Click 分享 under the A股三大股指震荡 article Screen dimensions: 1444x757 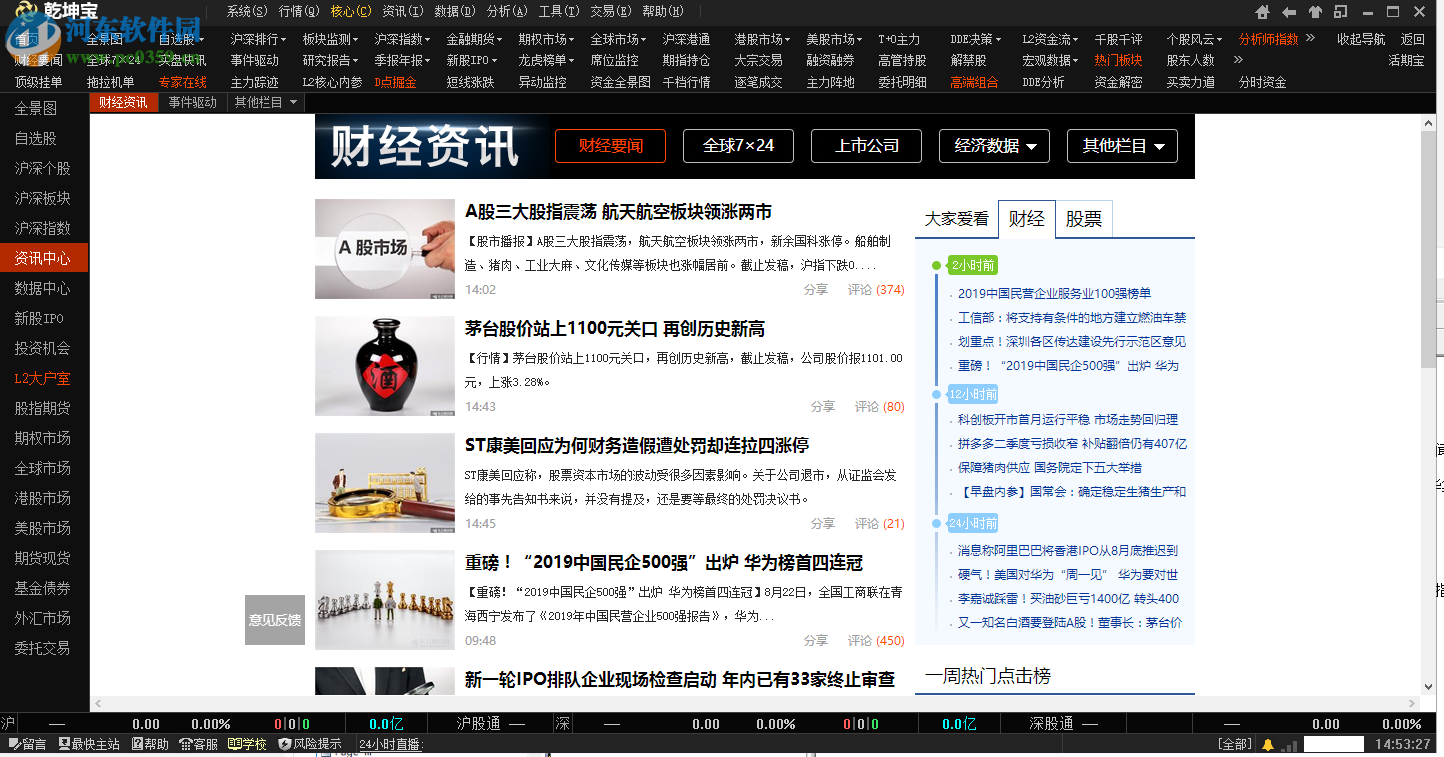coord(816,290)
